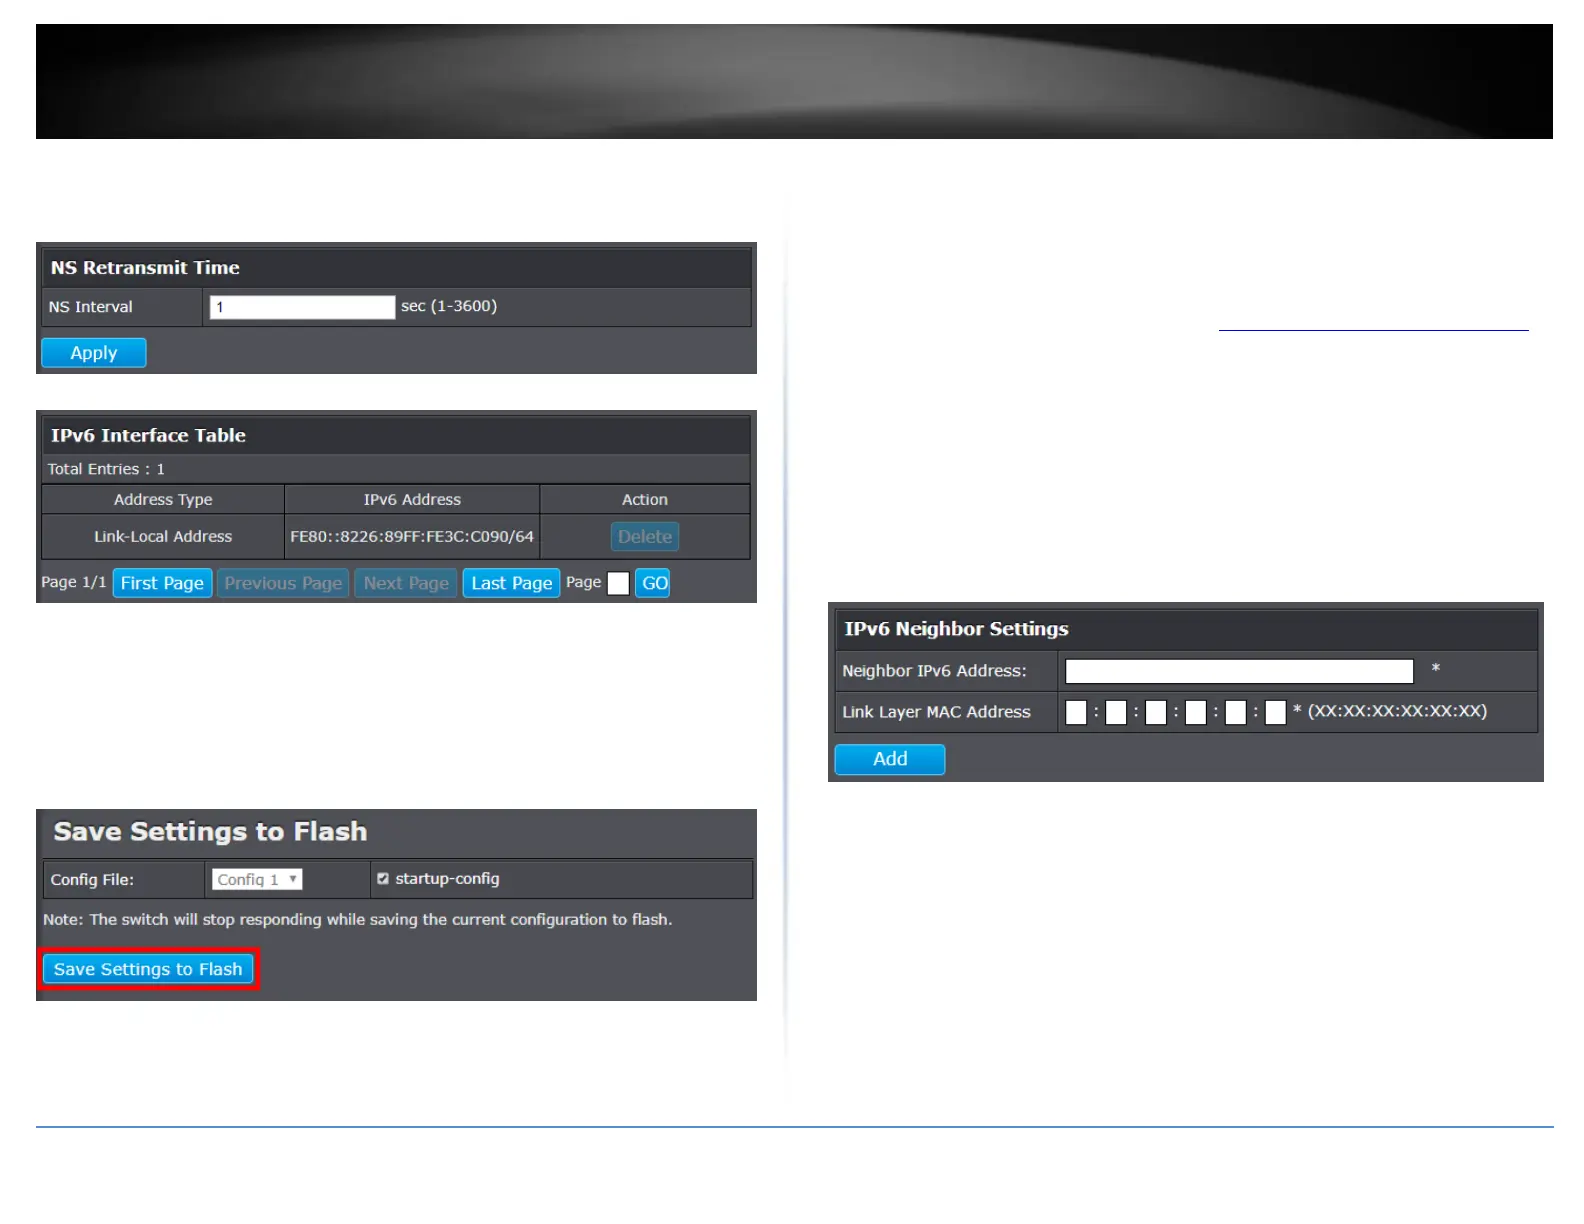Click the Action column header

coord(645,500)
